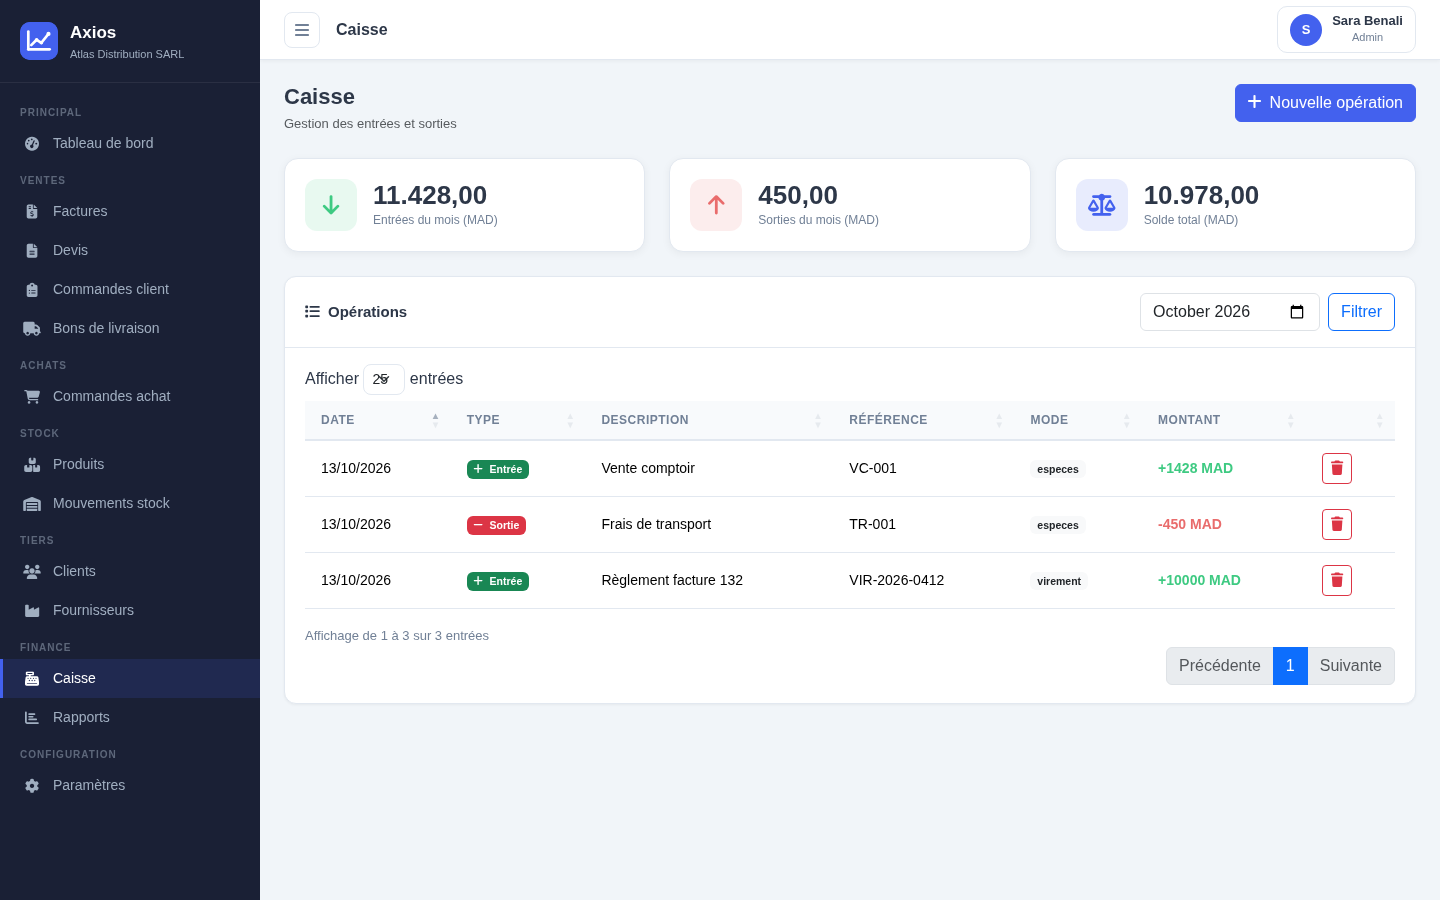This screenshot has width=1440, height=900.
Task: Click the Sortie badge for Frais de transport
Action: coord(496,525)
